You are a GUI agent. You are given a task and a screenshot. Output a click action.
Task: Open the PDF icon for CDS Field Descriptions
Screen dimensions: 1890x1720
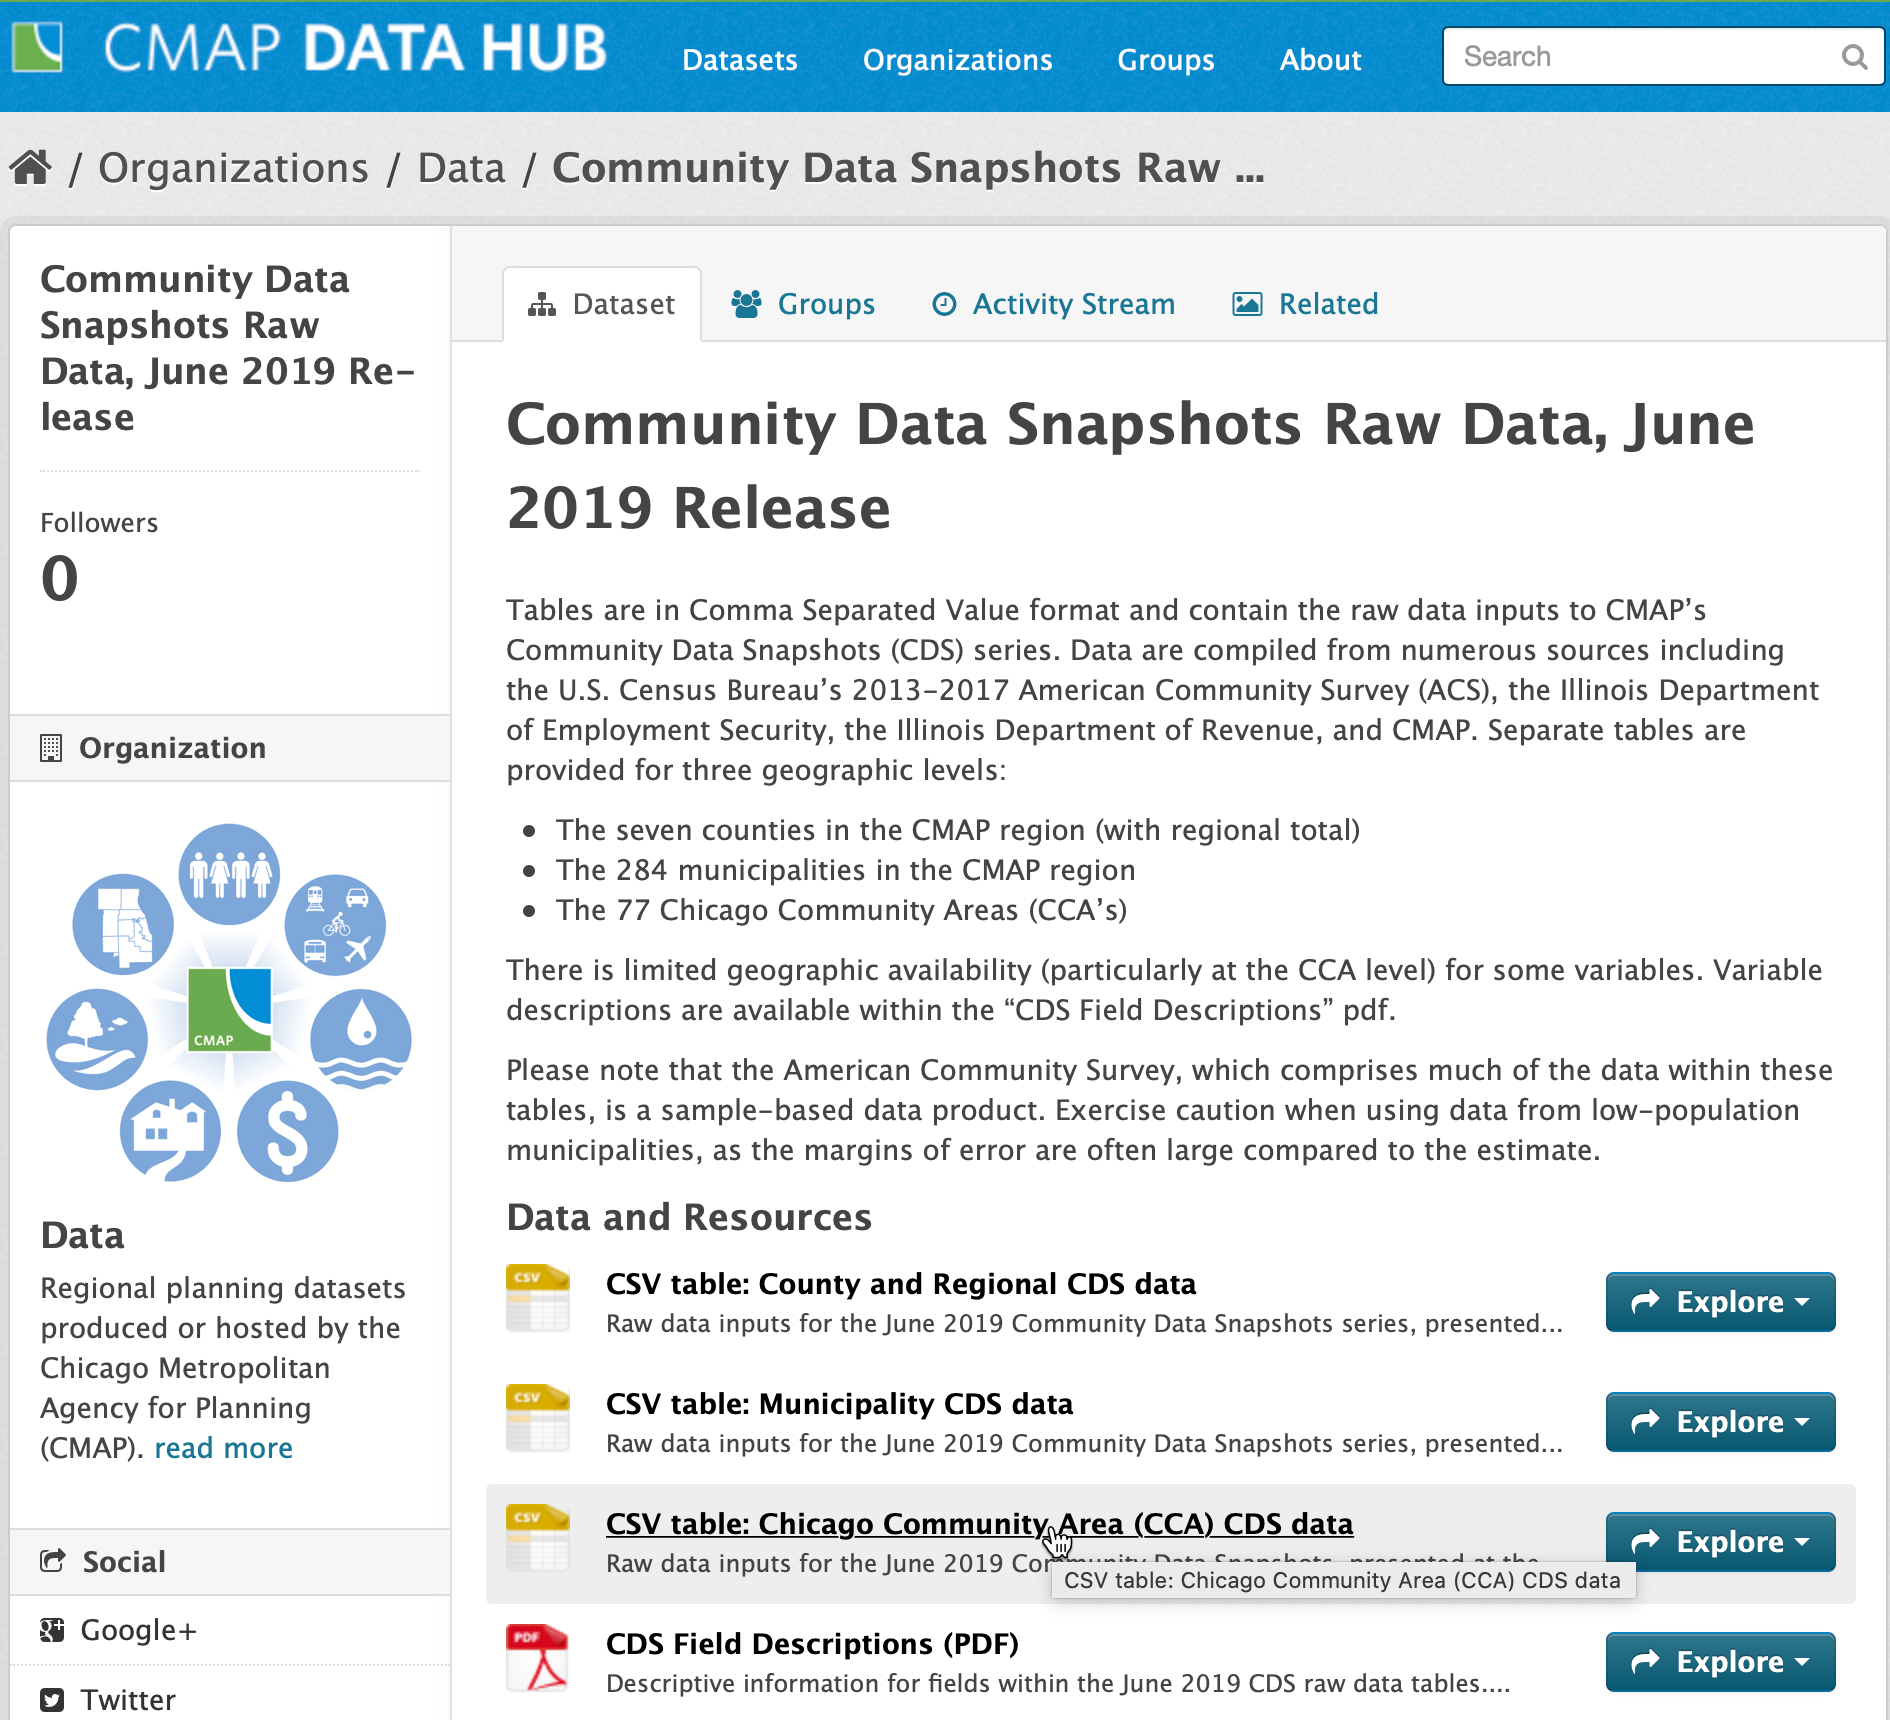click(x=538, y=1659)
